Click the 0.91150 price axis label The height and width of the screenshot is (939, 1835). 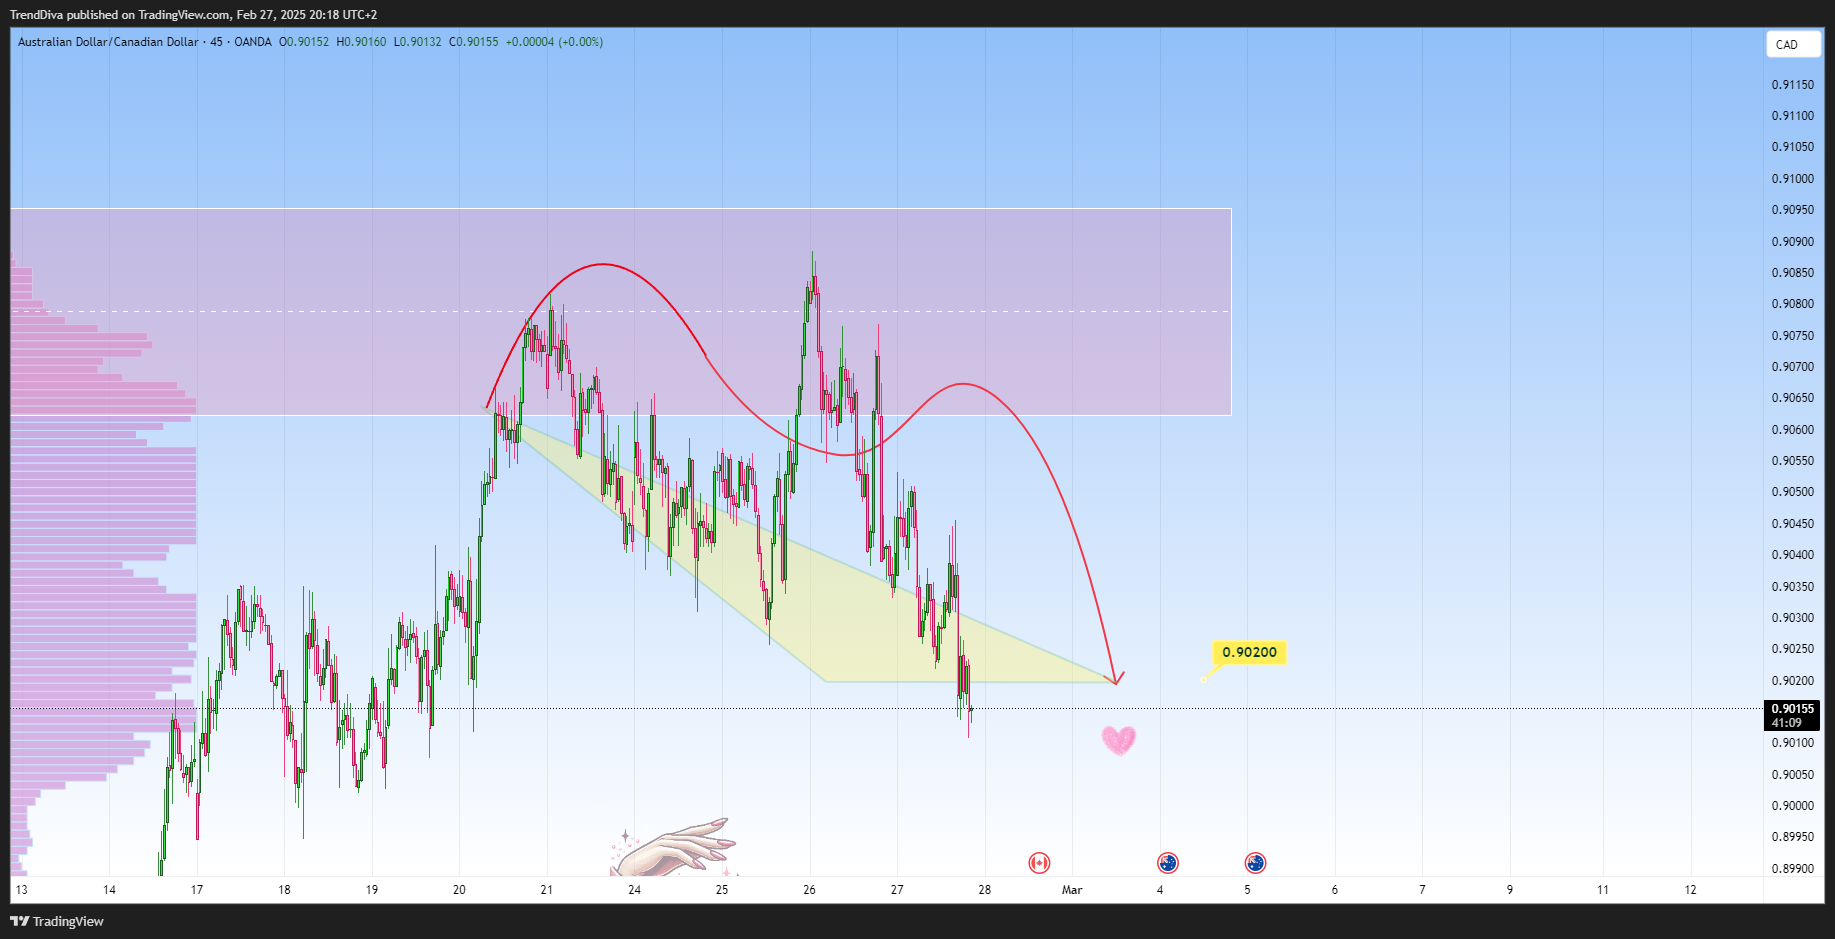pos(1792,85)
